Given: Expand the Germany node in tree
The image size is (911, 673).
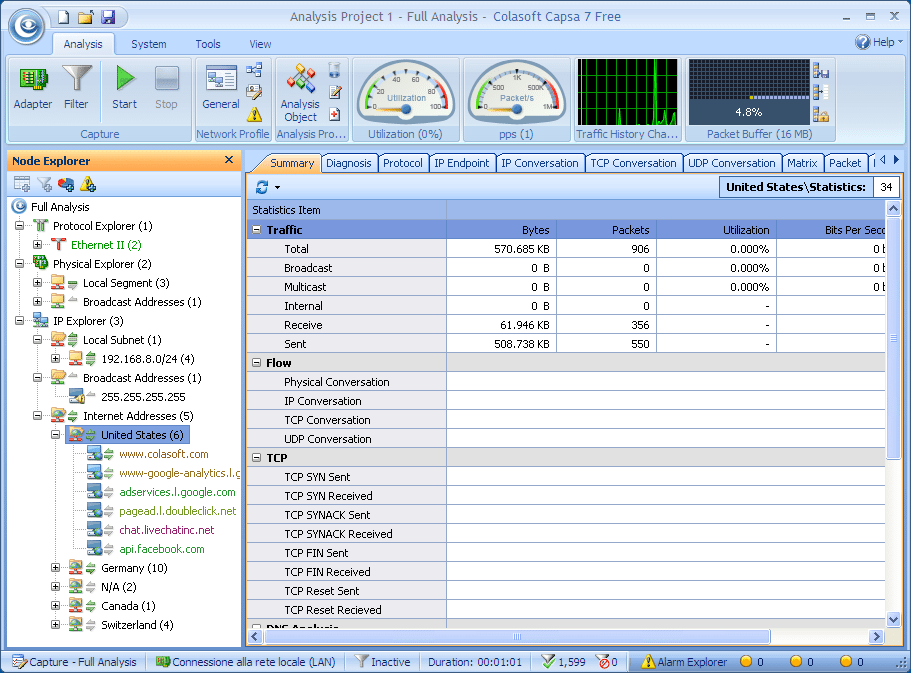Looking at the screenshot, I should [x=57, y=568].
